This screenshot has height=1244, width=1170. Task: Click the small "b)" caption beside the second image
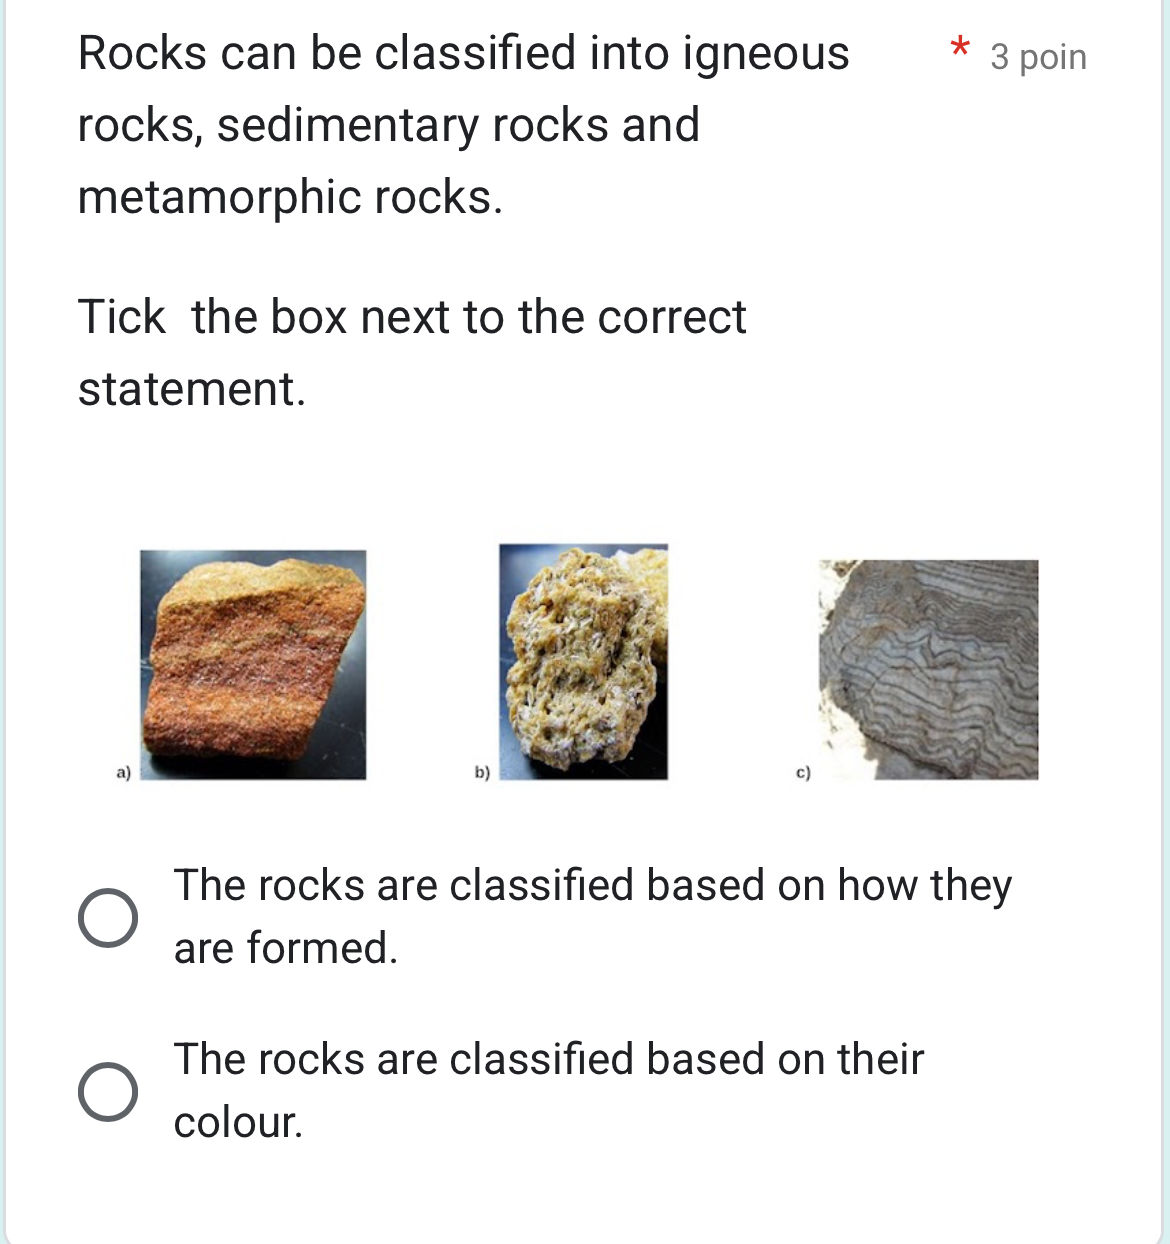(x=482, y=772)
